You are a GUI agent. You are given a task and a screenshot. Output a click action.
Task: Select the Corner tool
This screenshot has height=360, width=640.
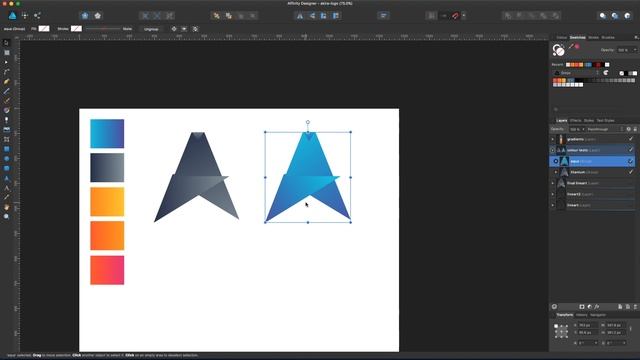[x=7, y=72]
